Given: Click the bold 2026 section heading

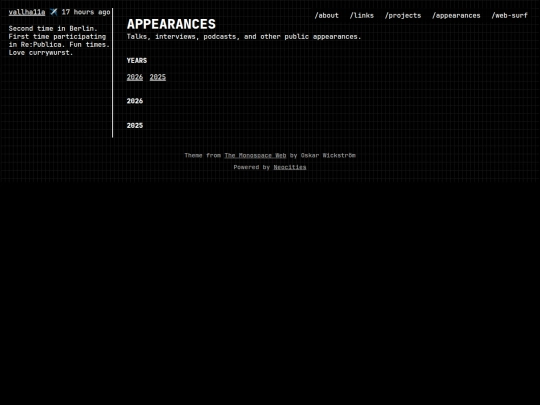Looking at the screenshot, I should [135, 101].
